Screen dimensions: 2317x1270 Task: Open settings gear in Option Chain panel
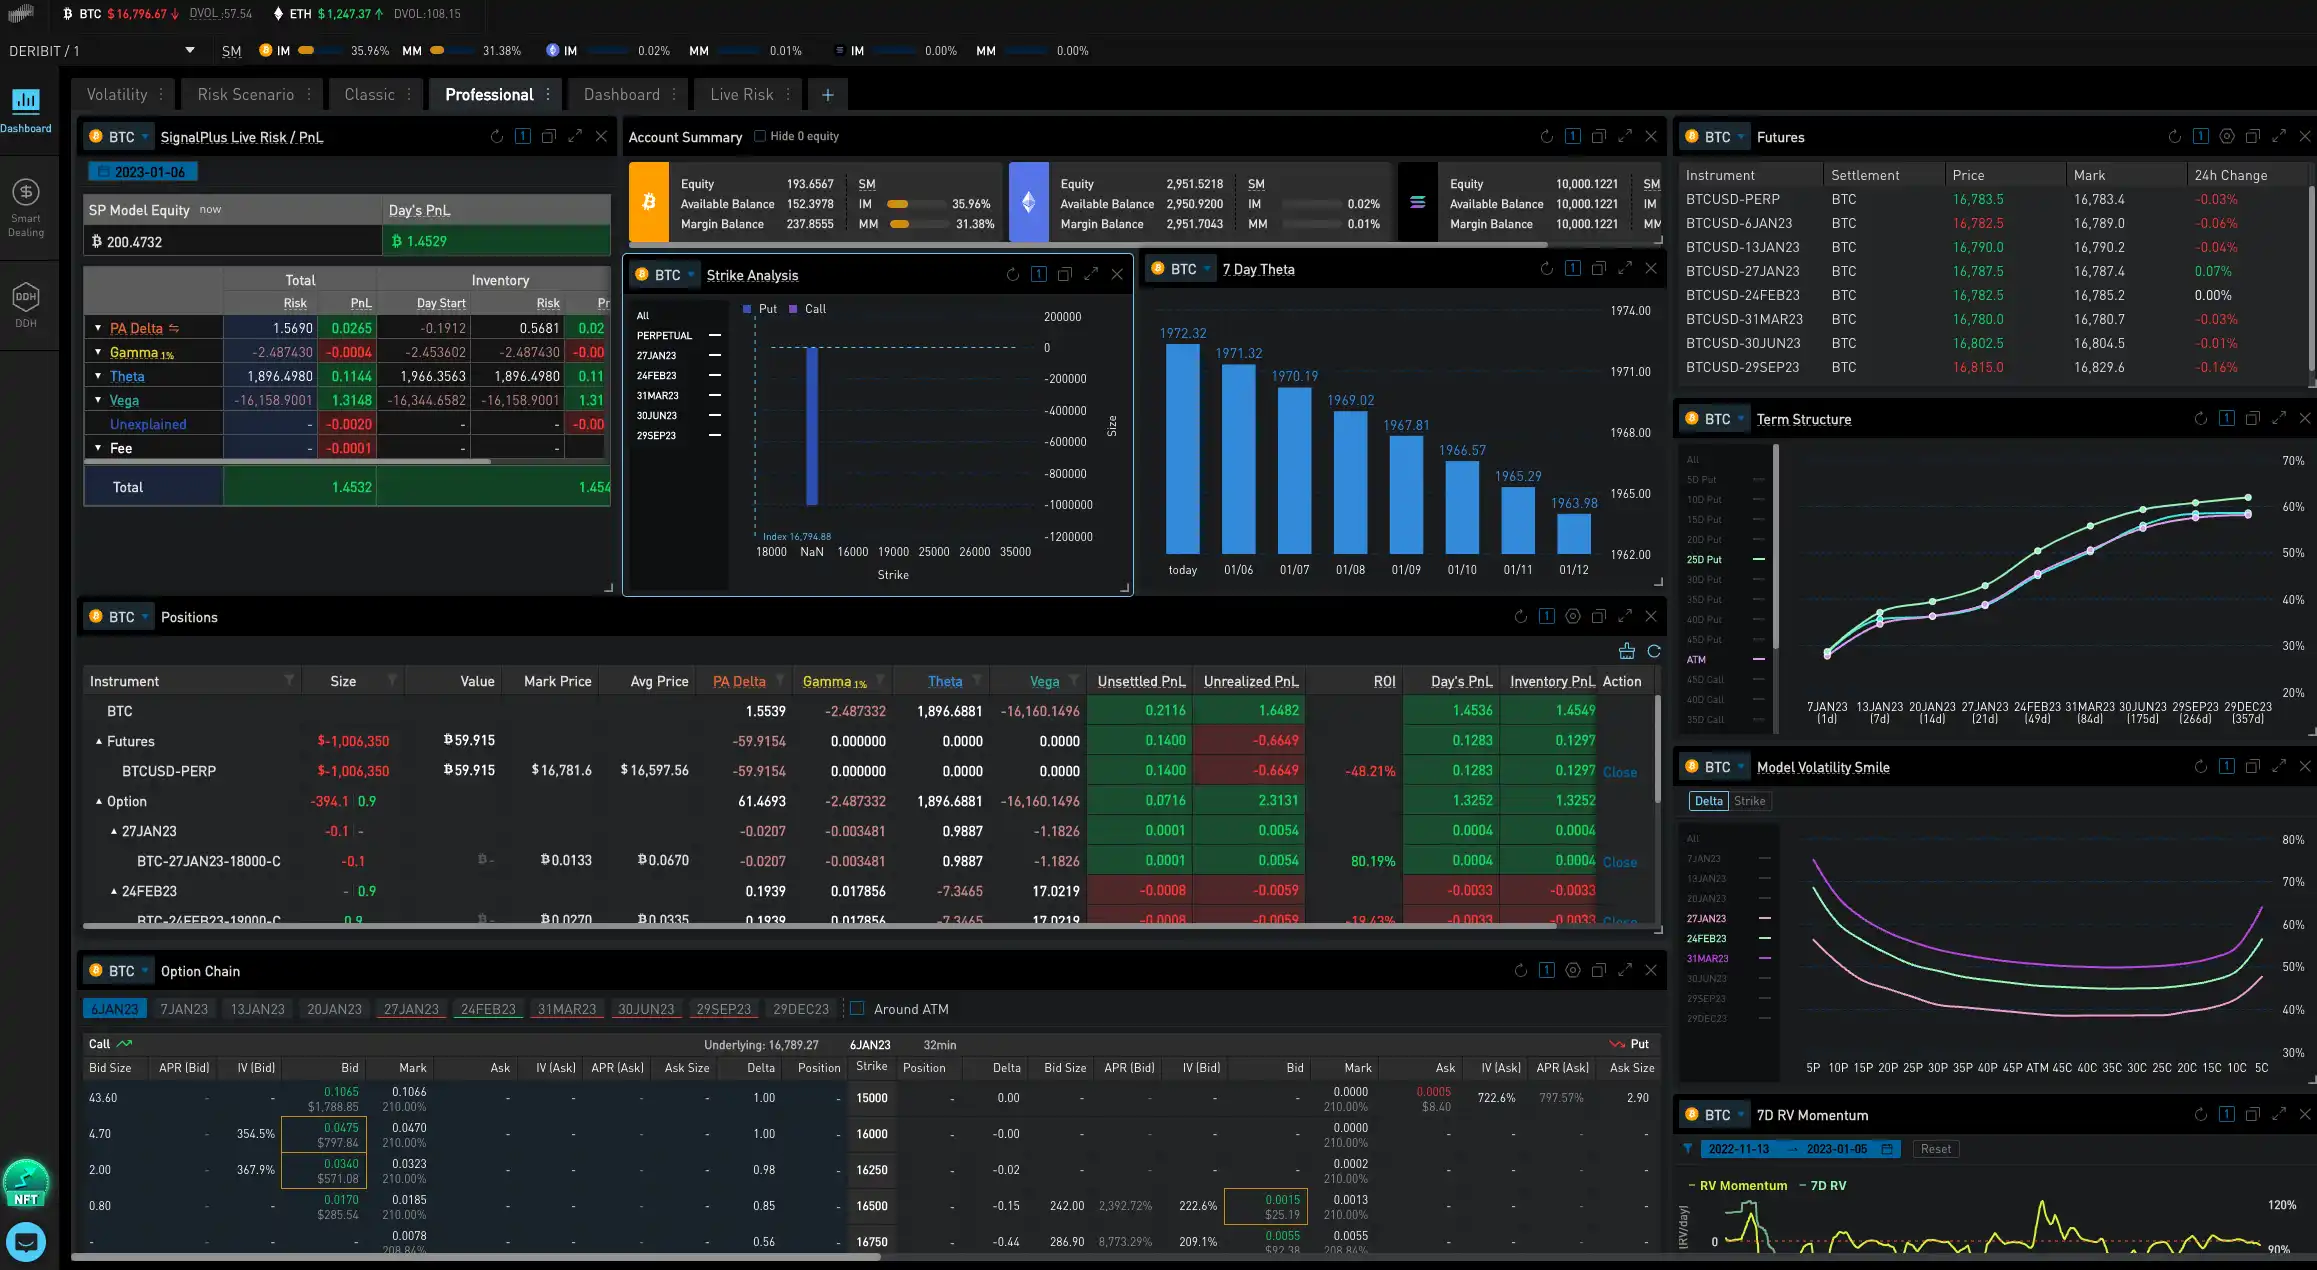click(x=1573, y=970)
